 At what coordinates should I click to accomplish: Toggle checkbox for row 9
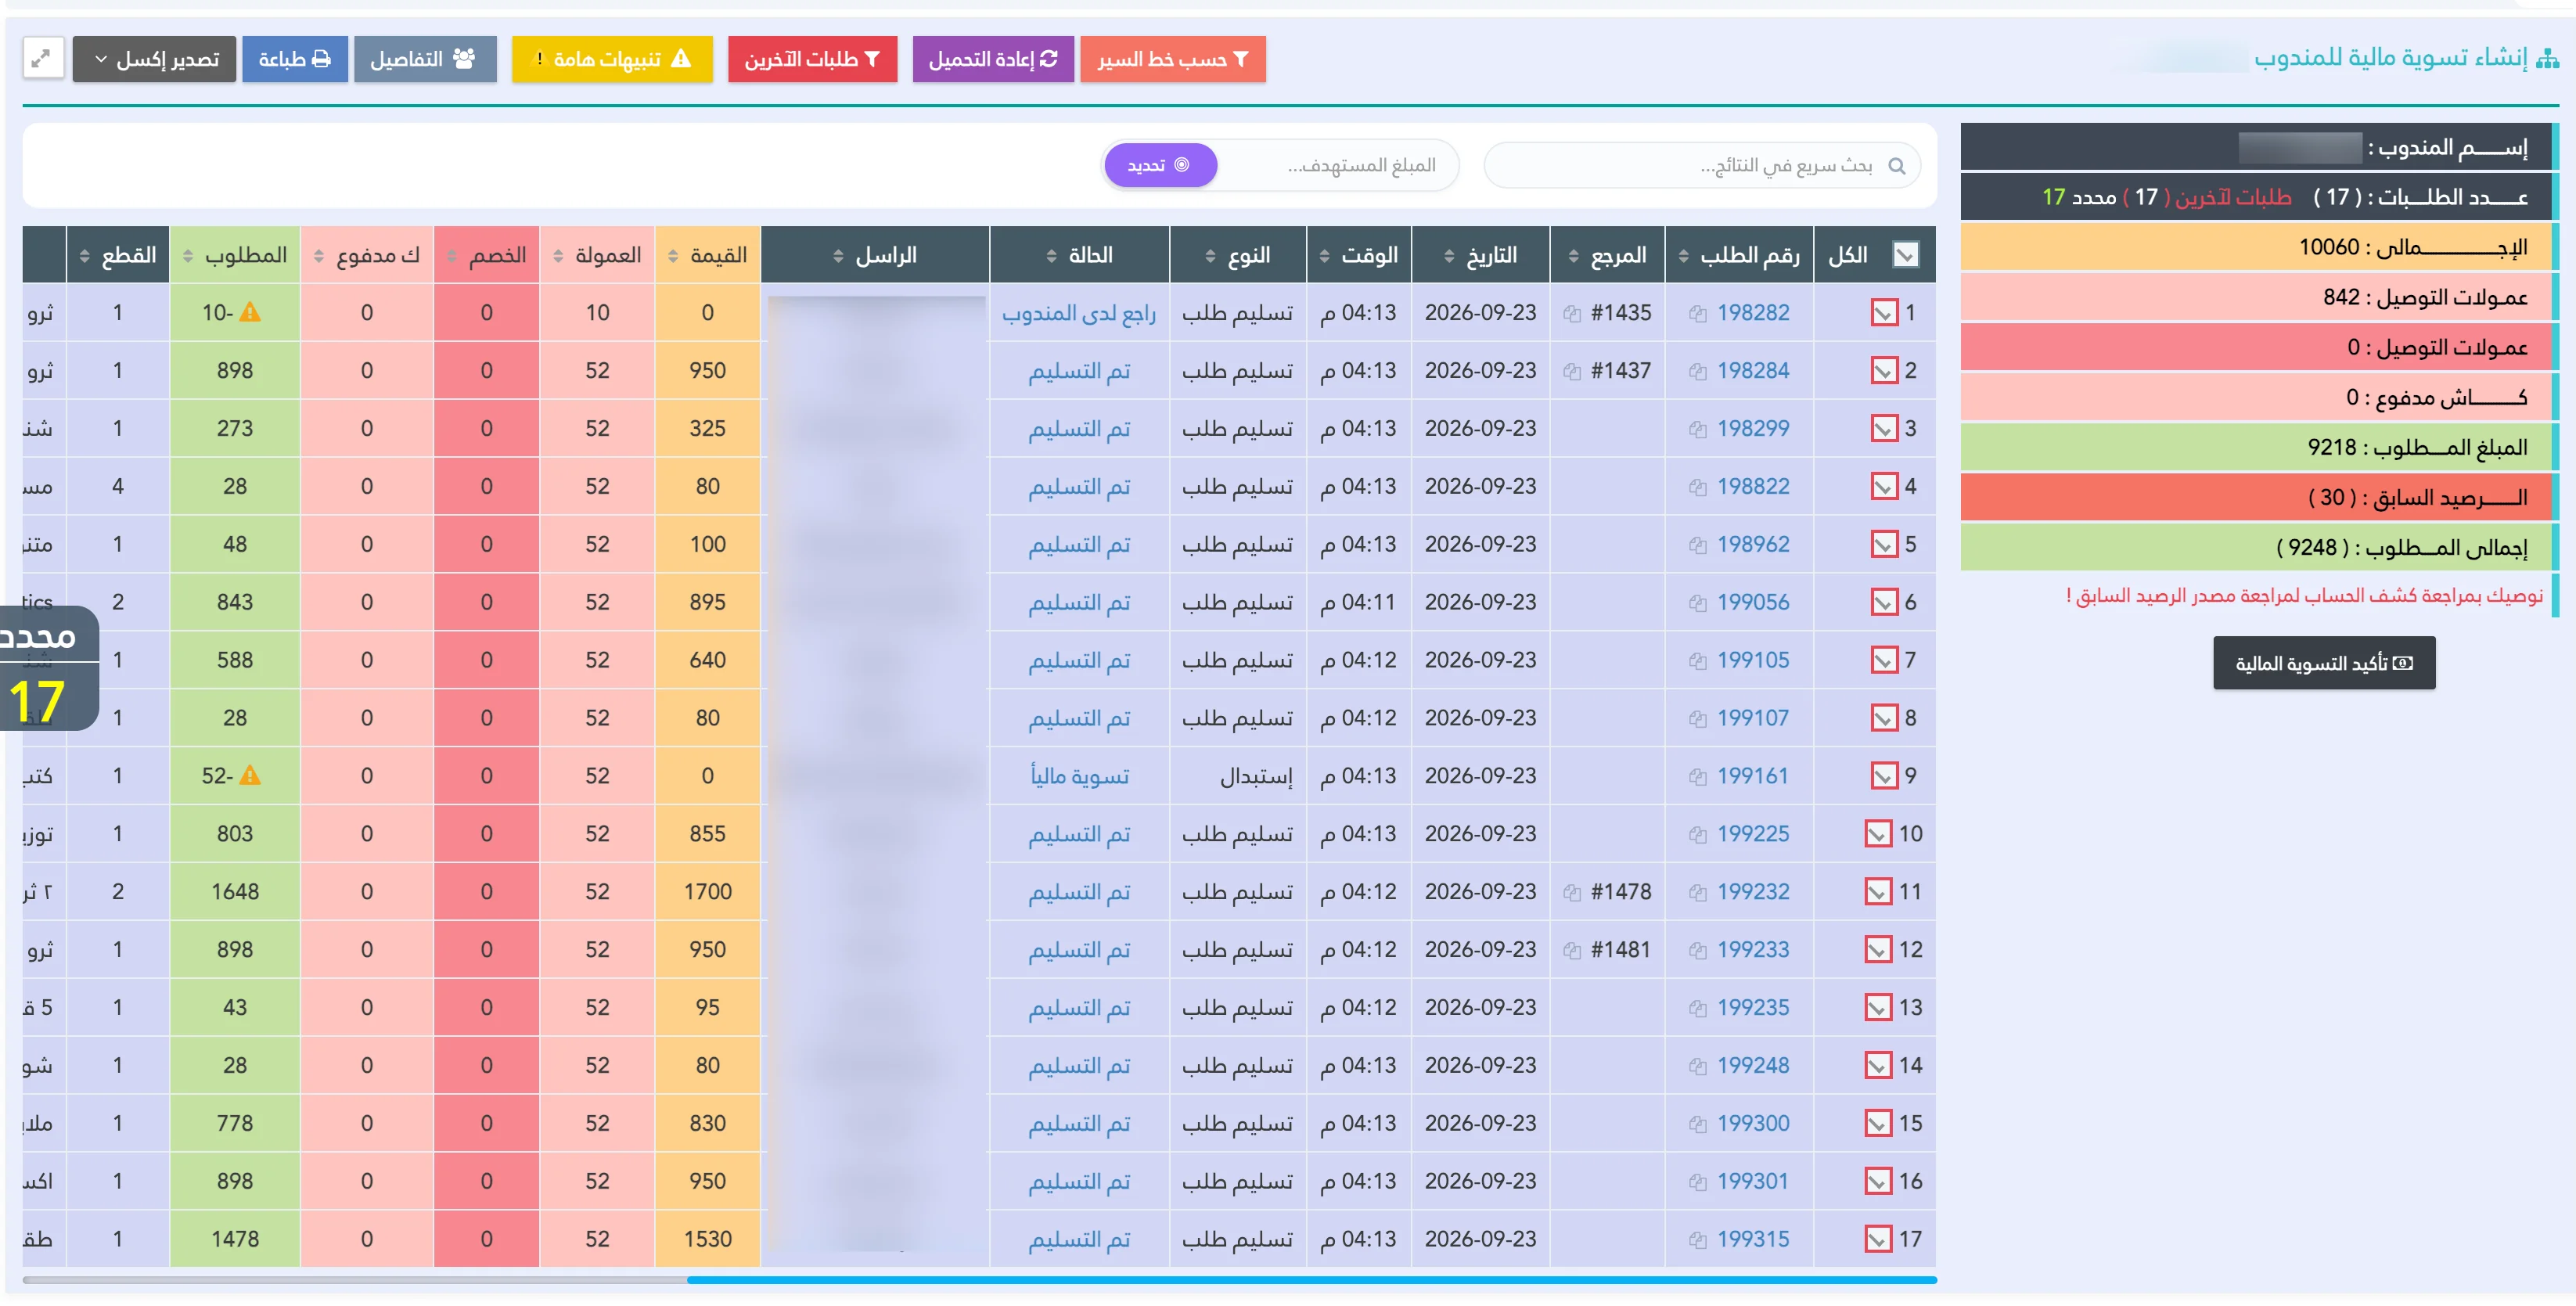pyautogui.click(x=1884, y=776)
